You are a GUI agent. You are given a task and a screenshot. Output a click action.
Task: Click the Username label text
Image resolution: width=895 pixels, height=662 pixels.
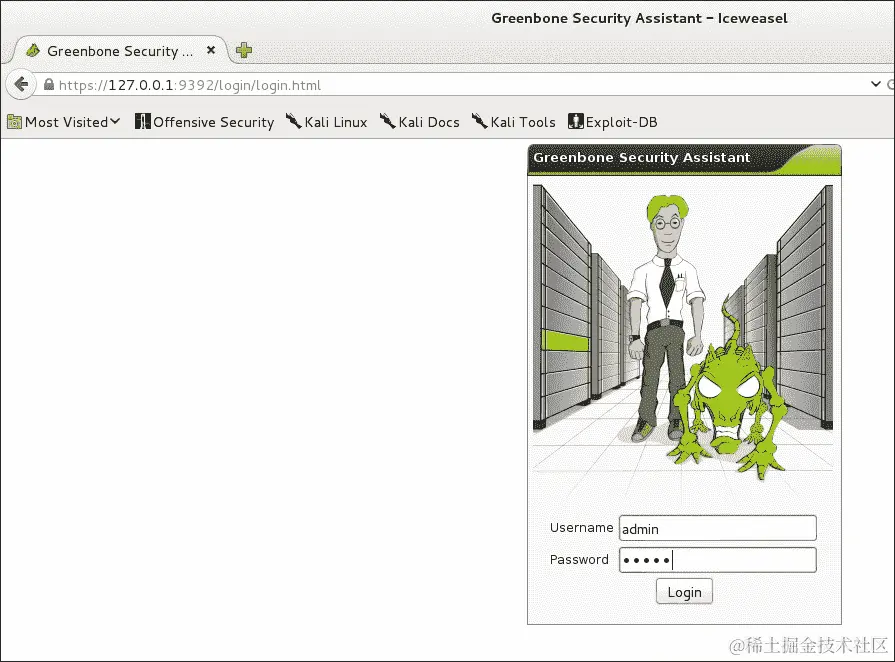[x=582, y=528]
